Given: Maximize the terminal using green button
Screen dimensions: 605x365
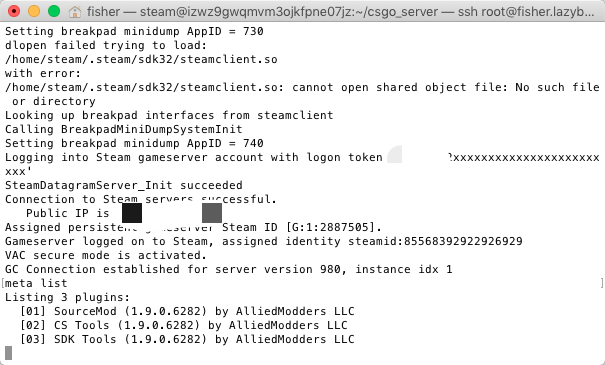Looking at the screenshot, I should (54, 12).
